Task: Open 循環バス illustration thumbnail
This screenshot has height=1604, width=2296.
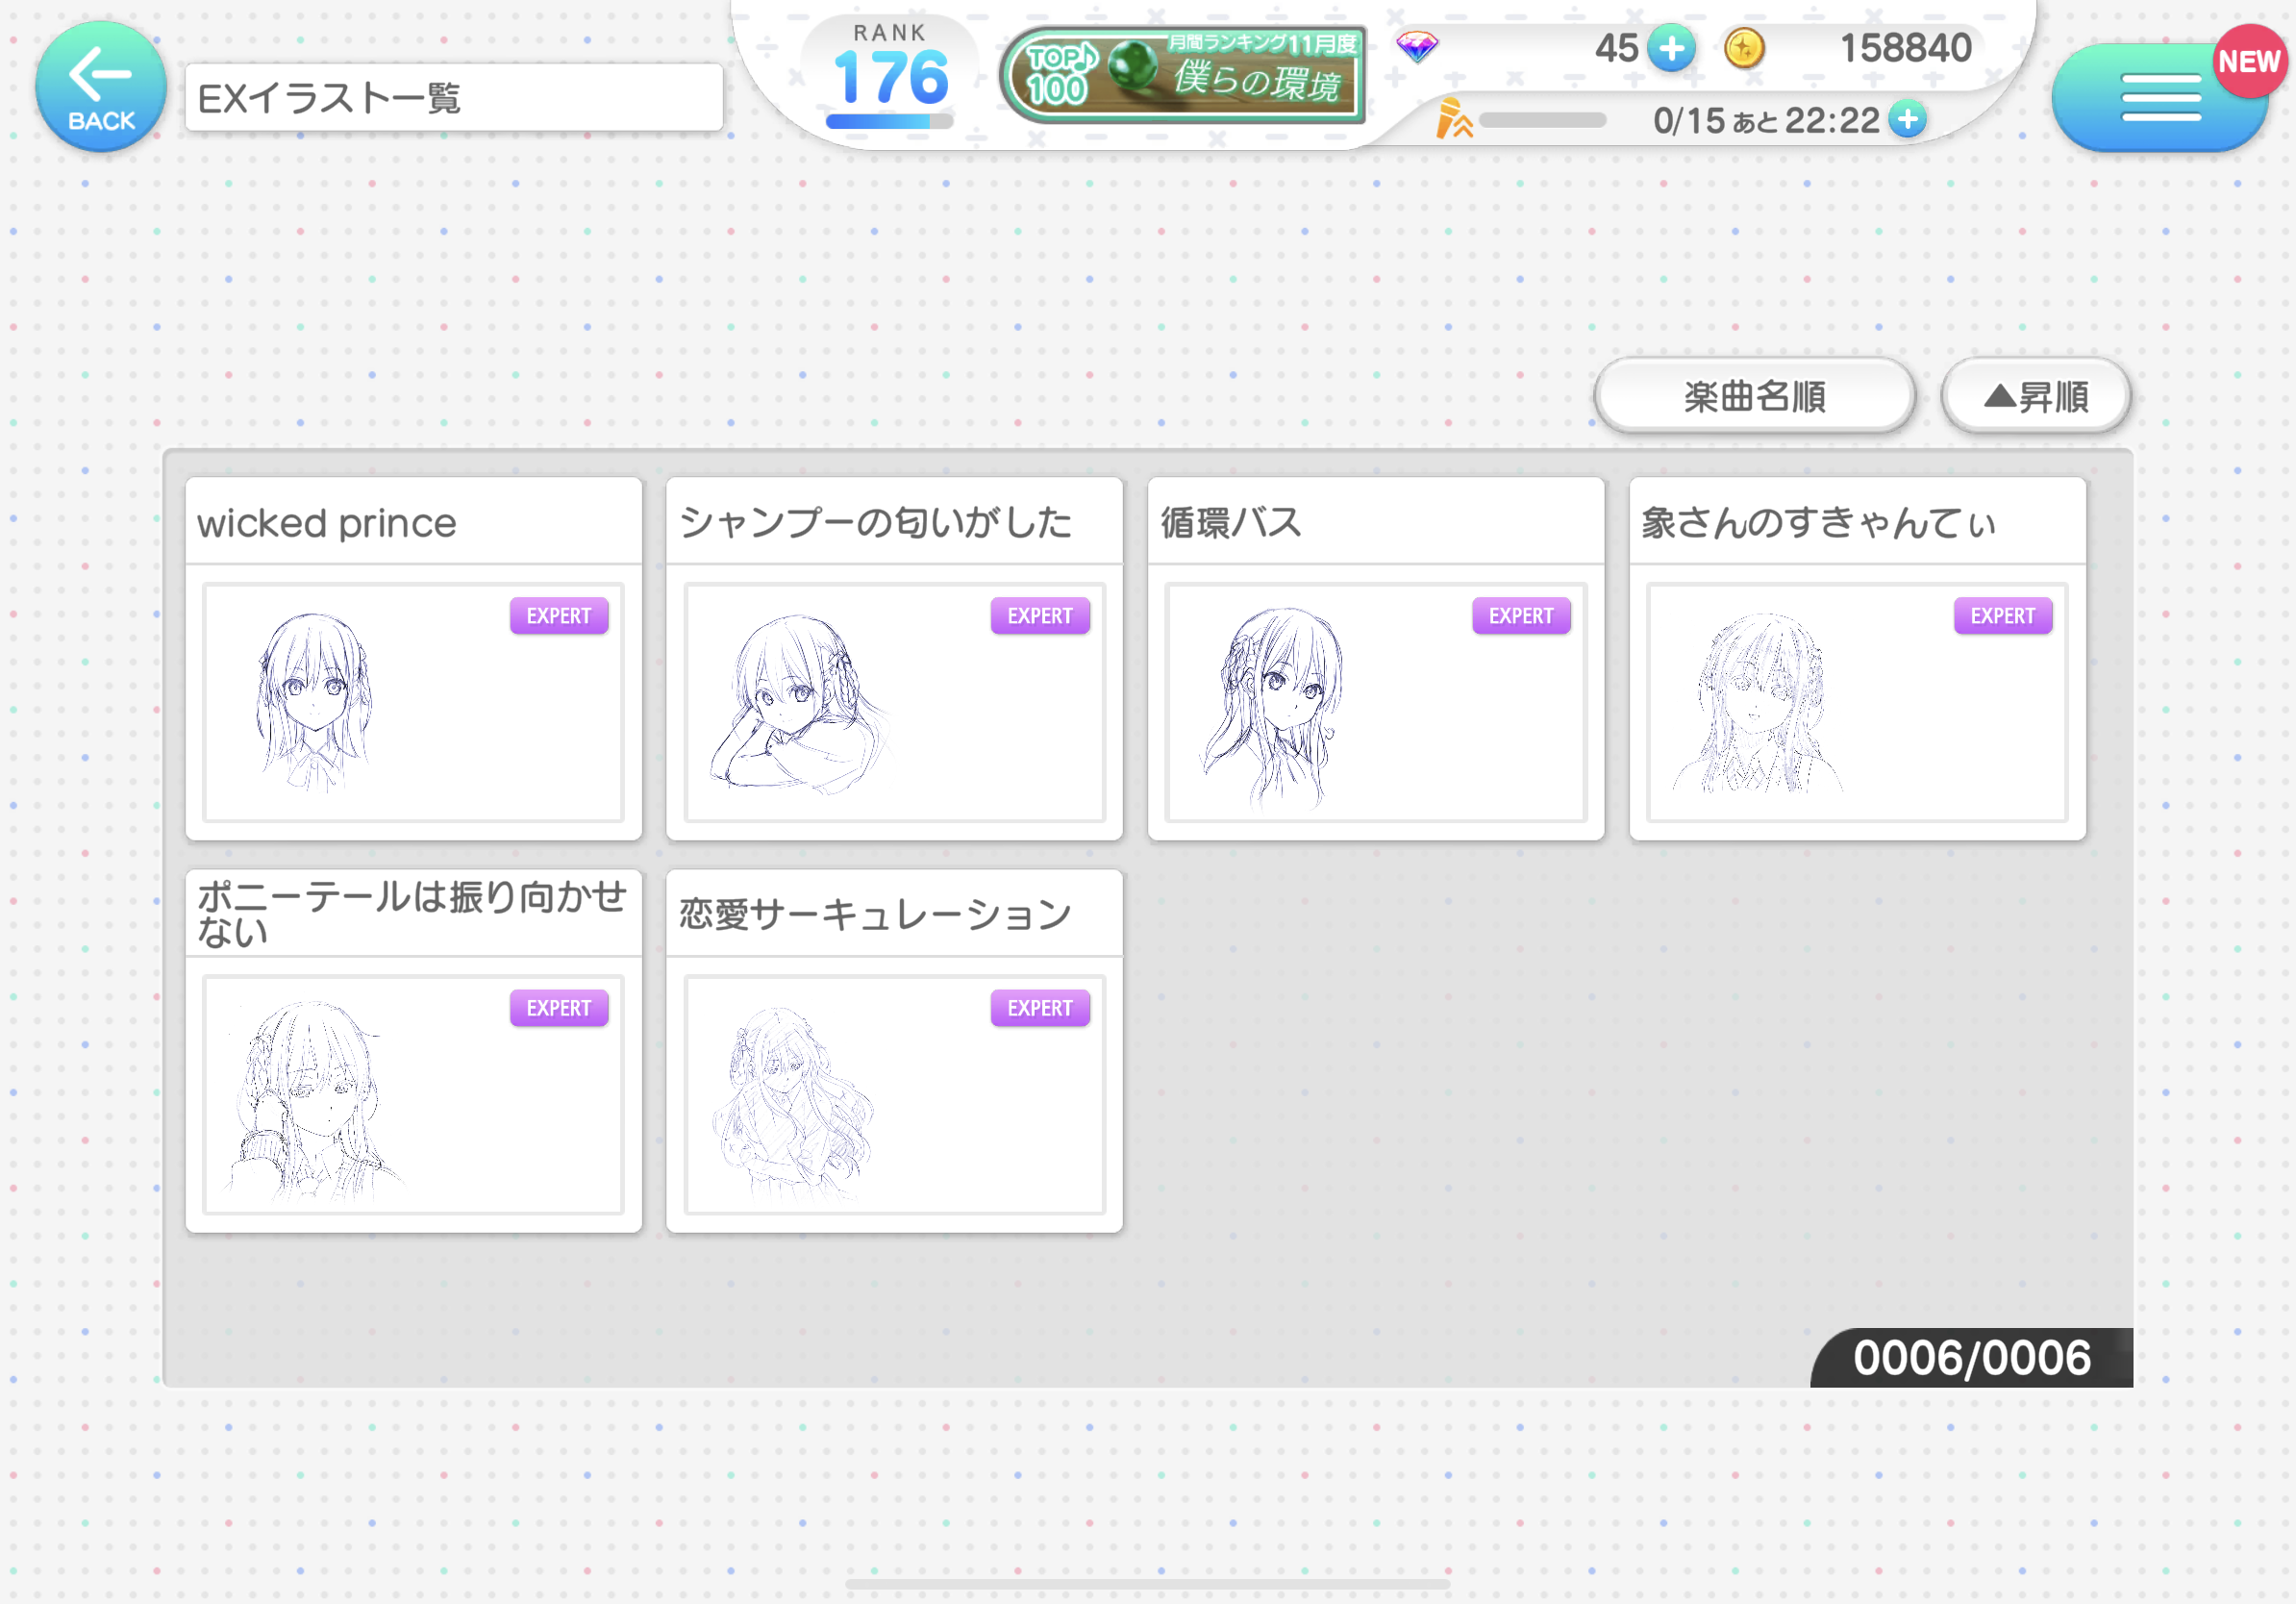Action: 1376,702
